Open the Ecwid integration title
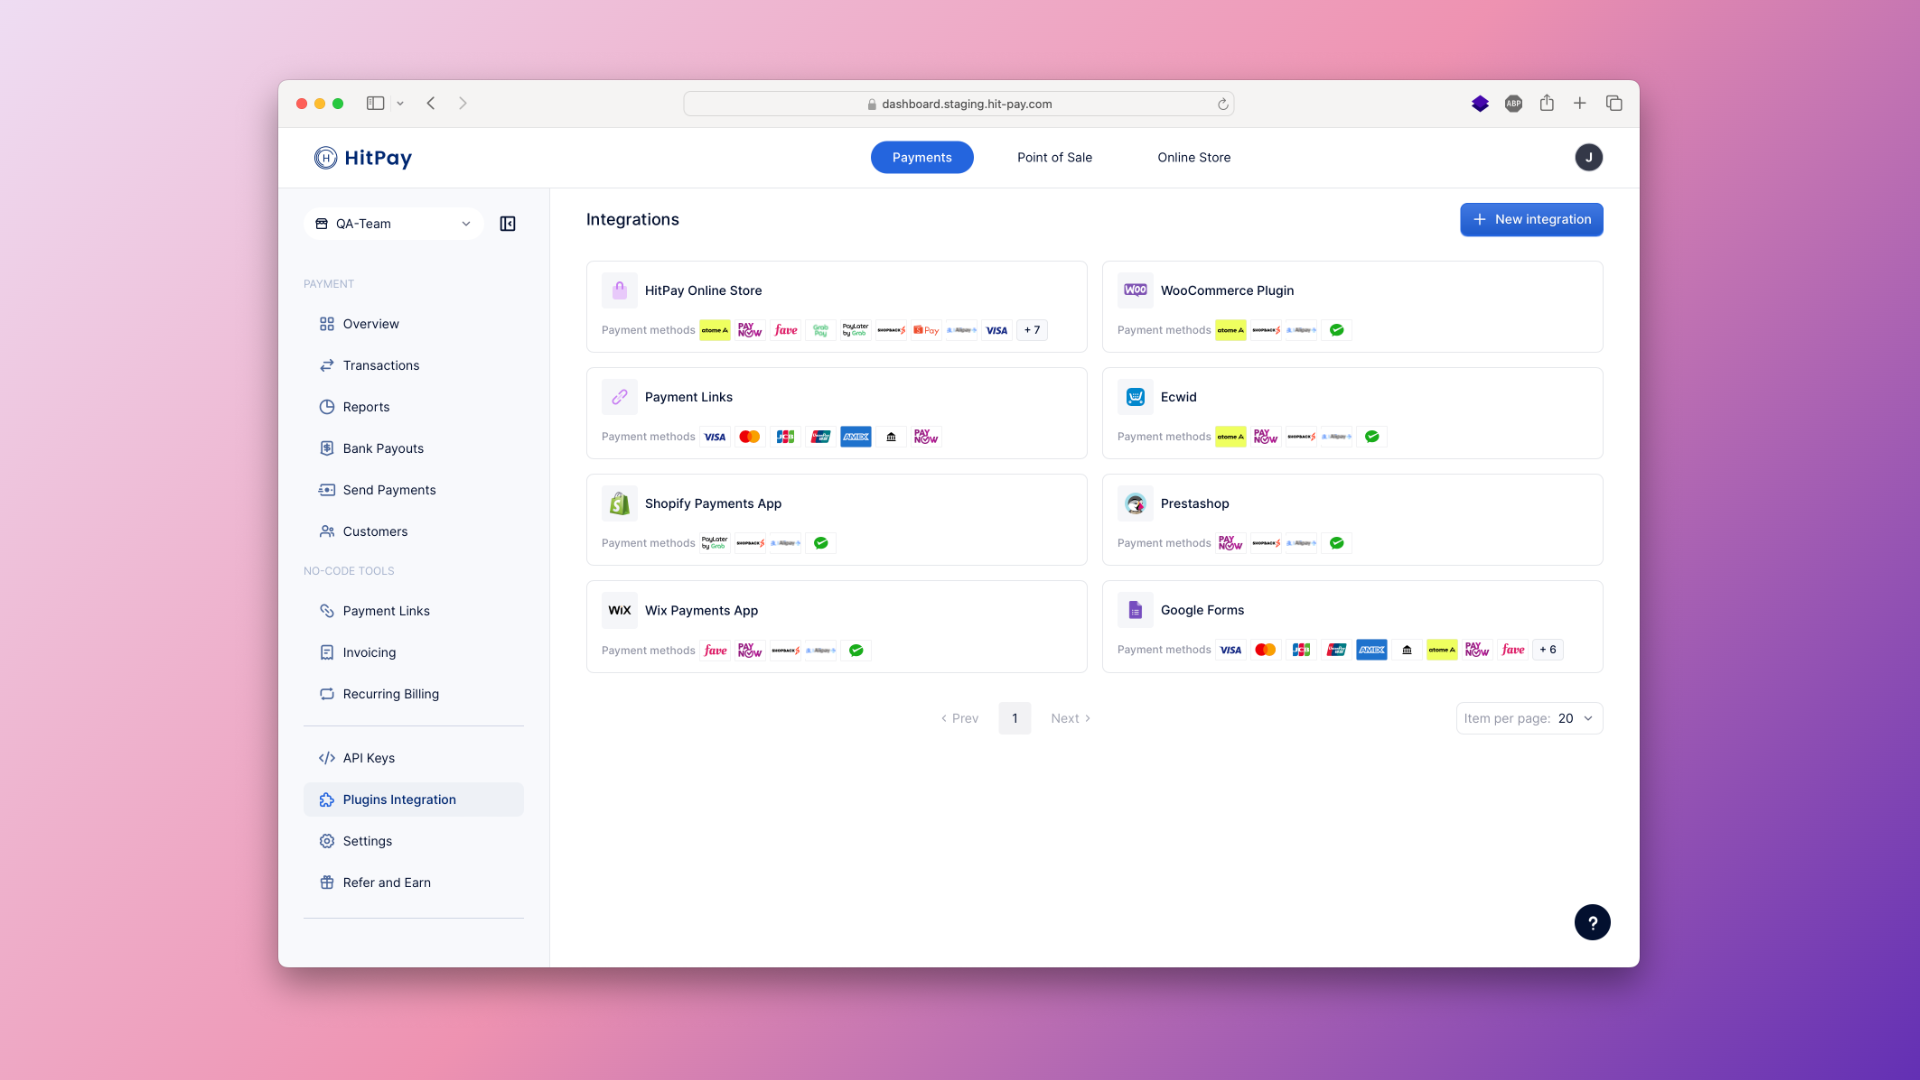1920x1080 pixels. click(x=1178, y=397)
